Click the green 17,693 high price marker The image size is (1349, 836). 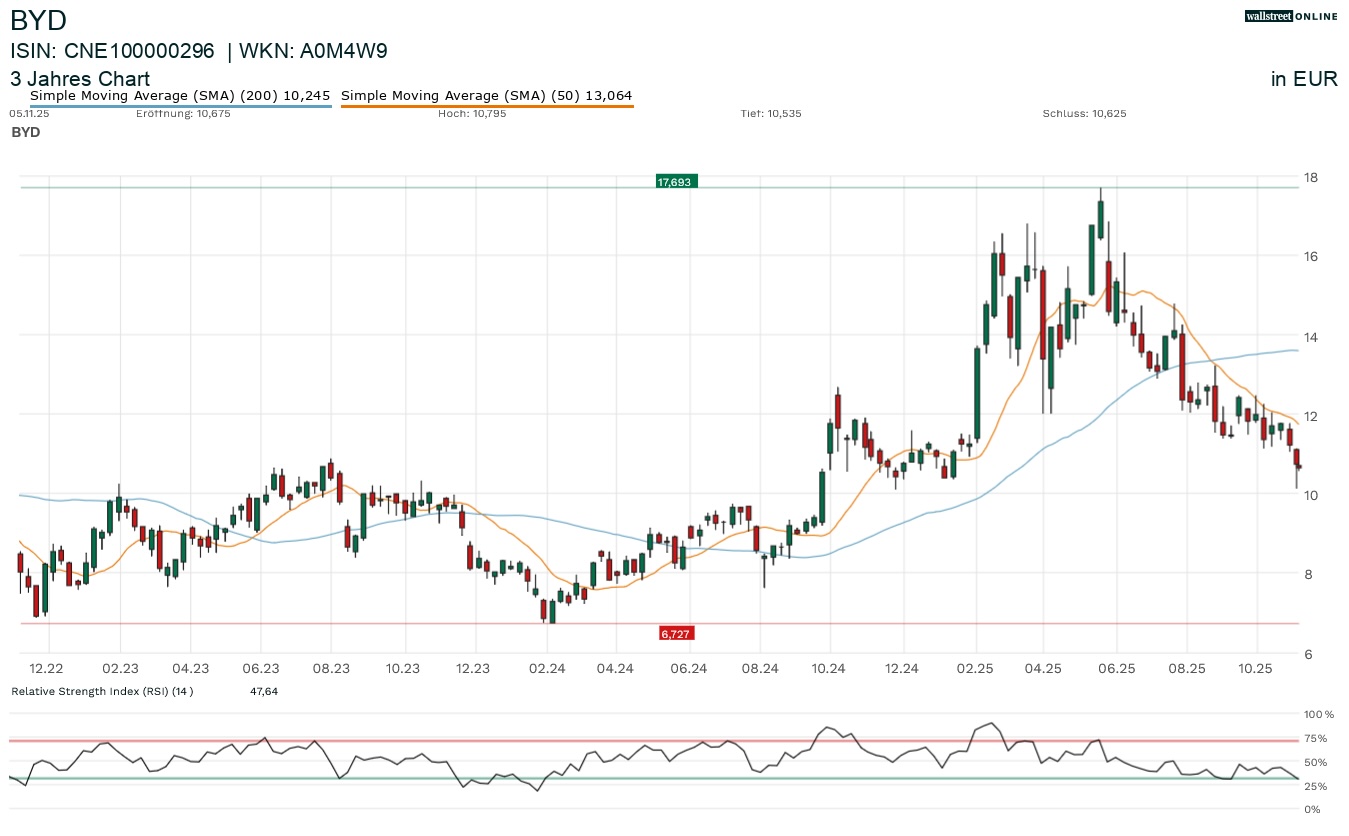676,182
